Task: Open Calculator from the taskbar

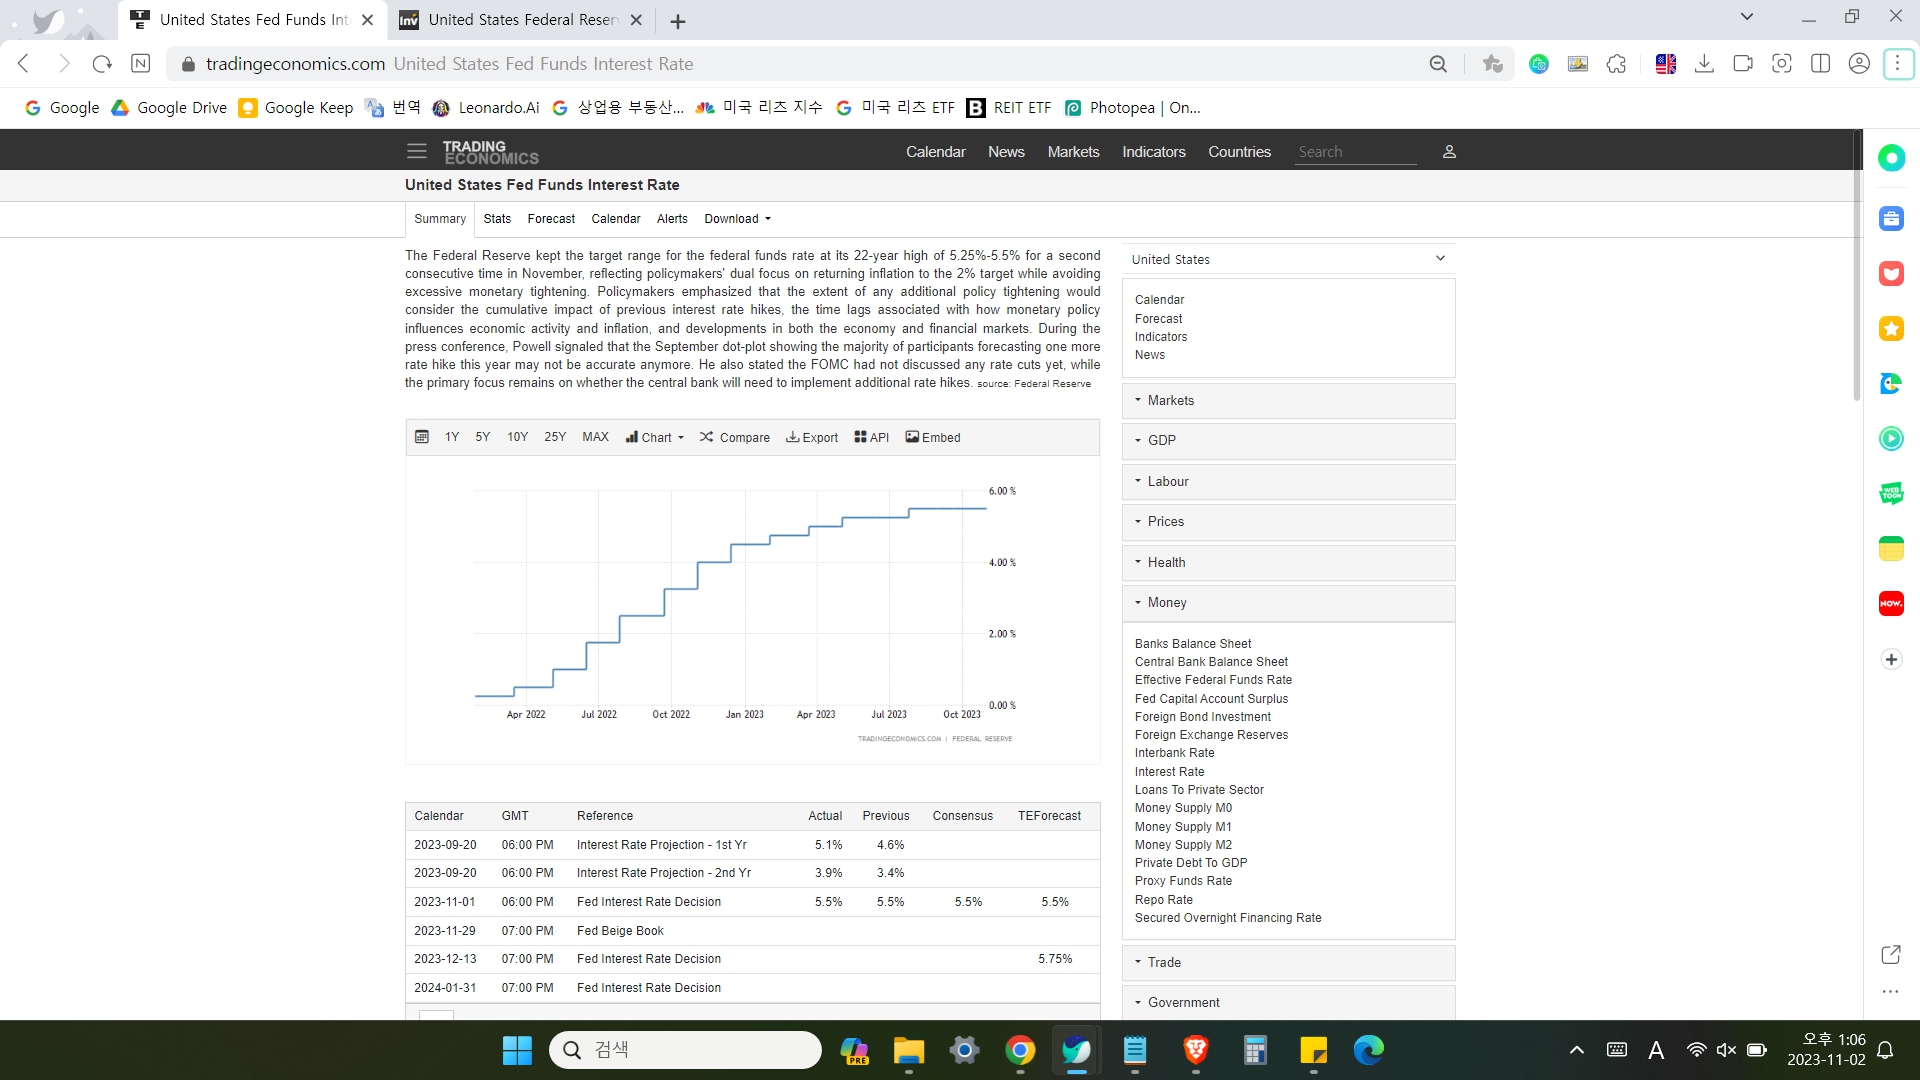Action: point(1255,1050)
